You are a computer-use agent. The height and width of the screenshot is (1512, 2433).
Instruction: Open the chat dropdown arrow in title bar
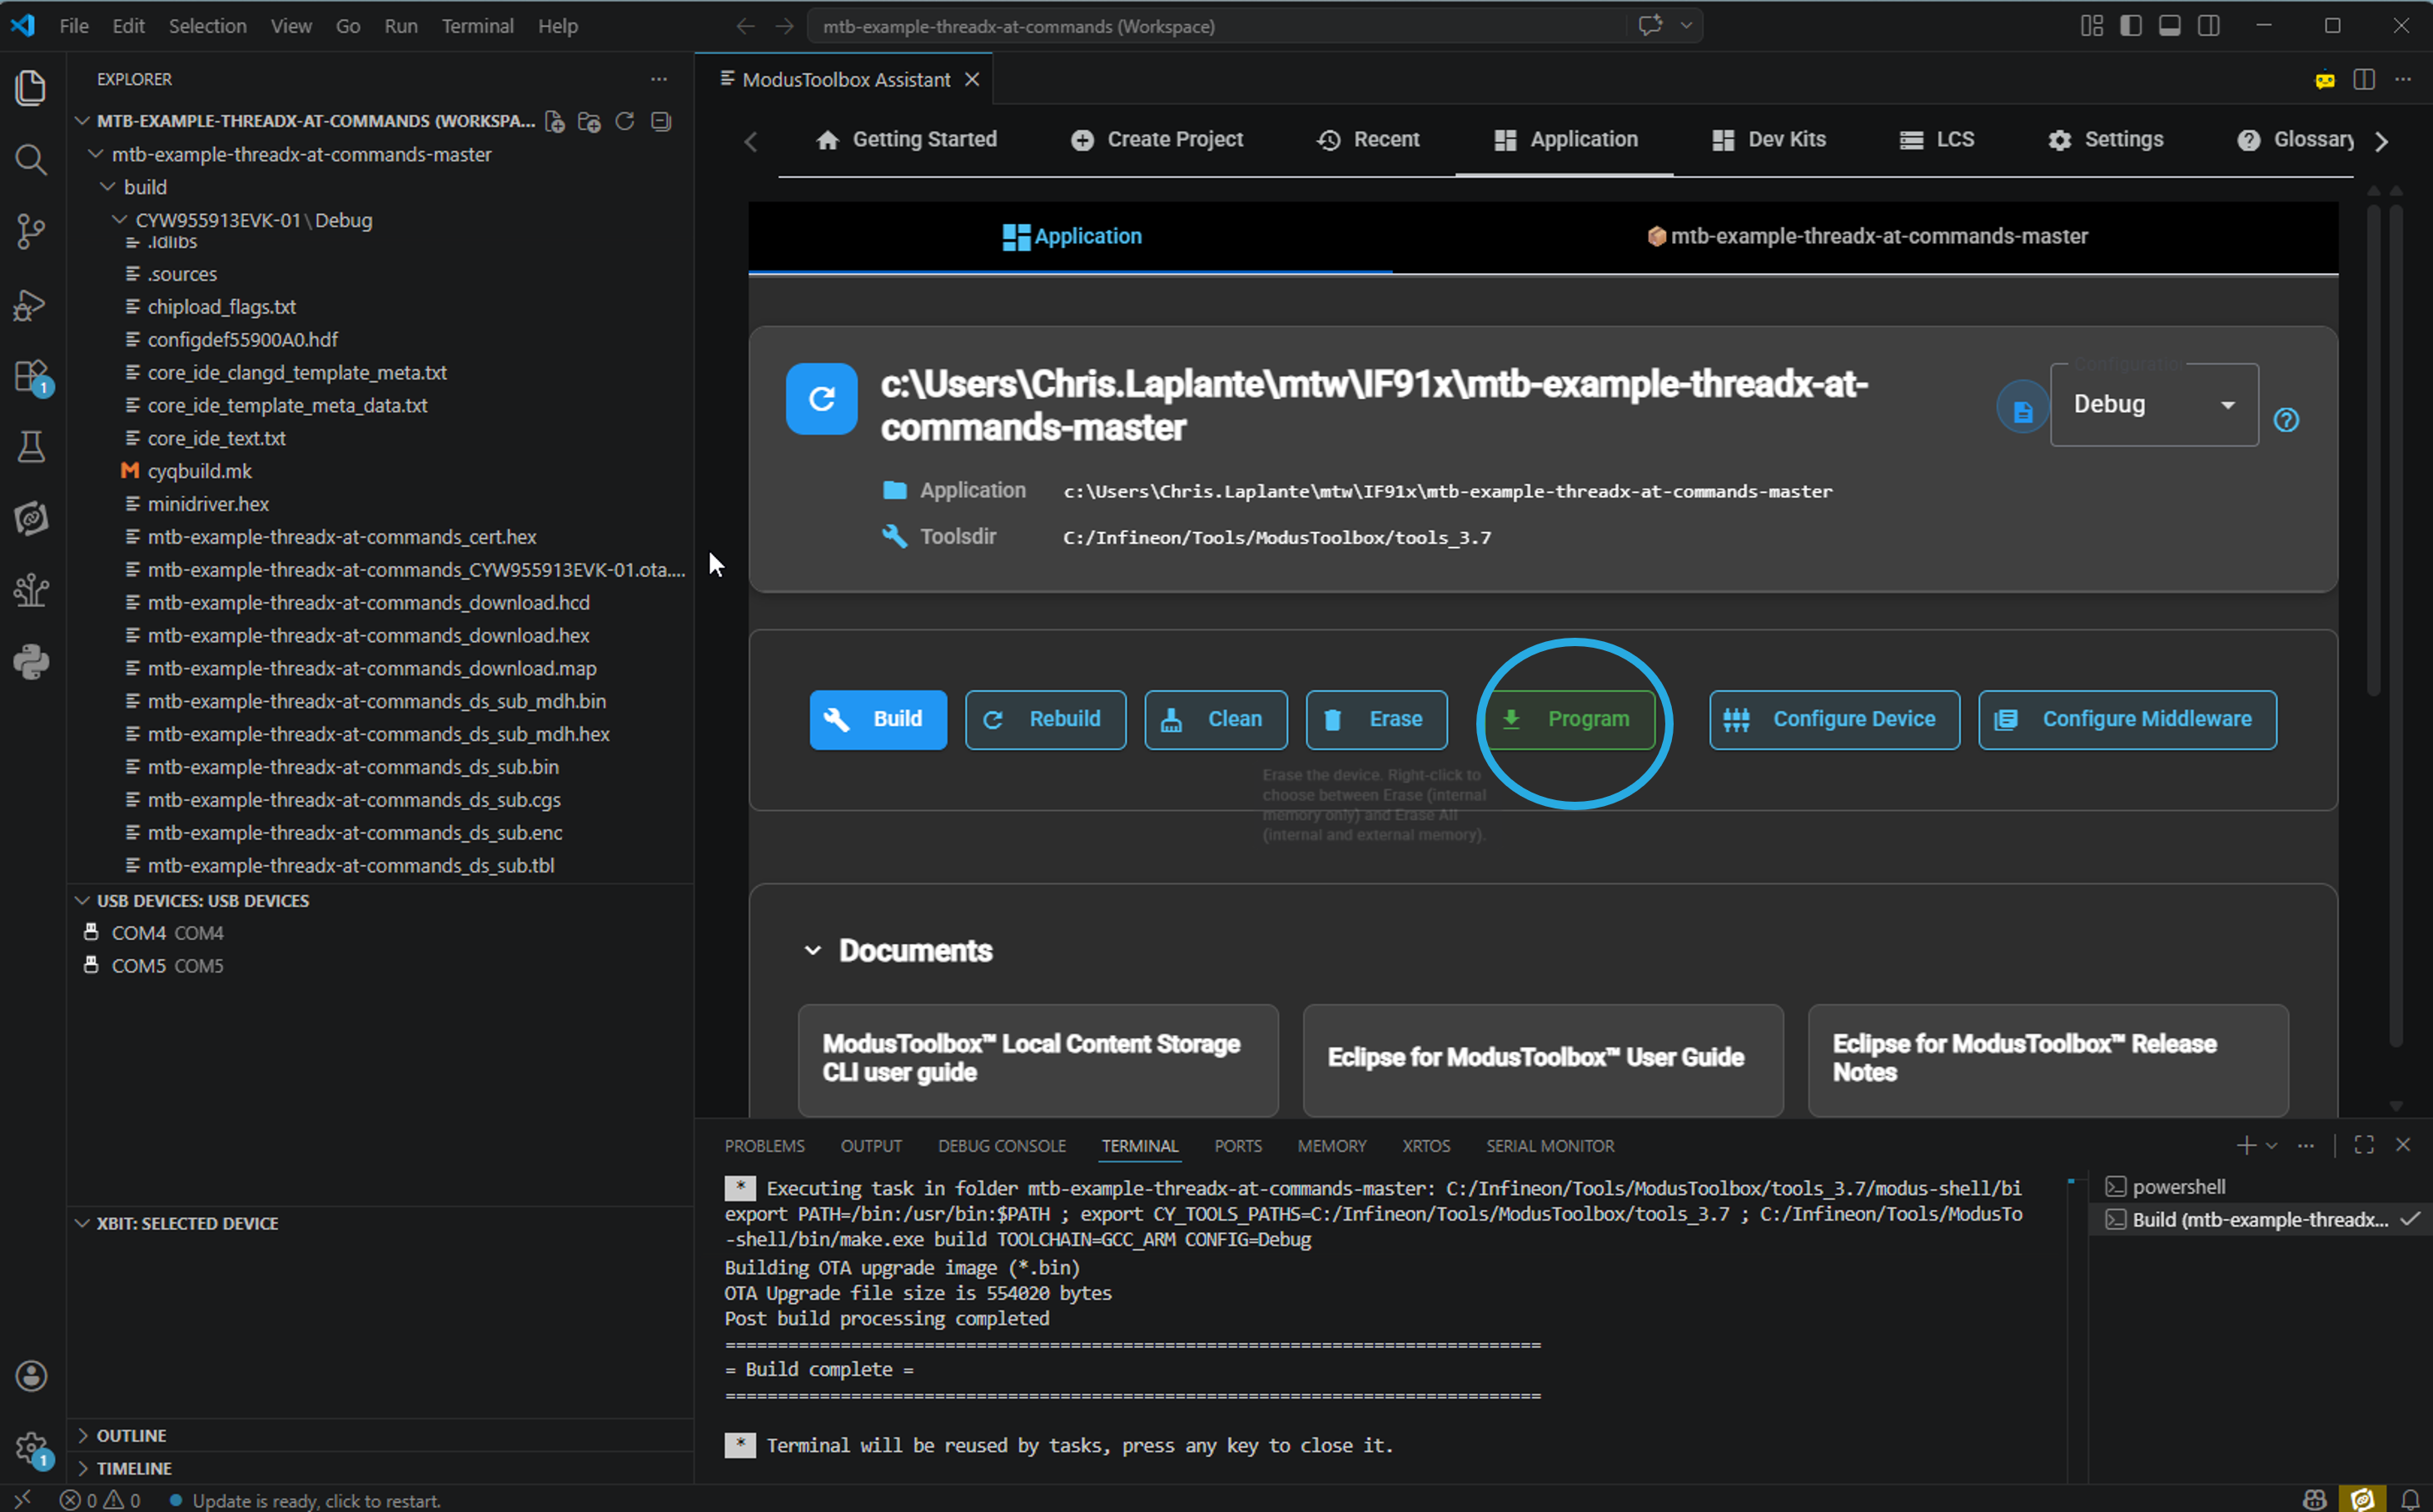[x=1687, y=26]
